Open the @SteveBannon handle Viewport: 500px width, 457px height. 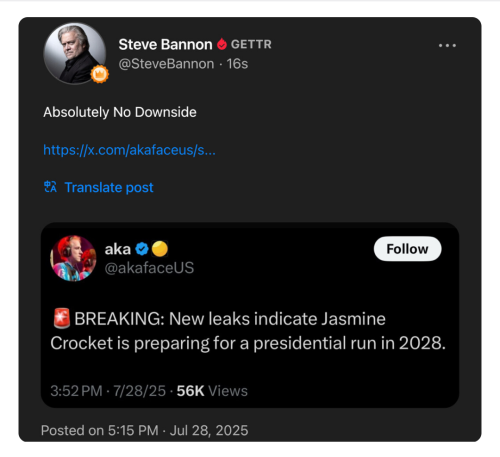166,64
